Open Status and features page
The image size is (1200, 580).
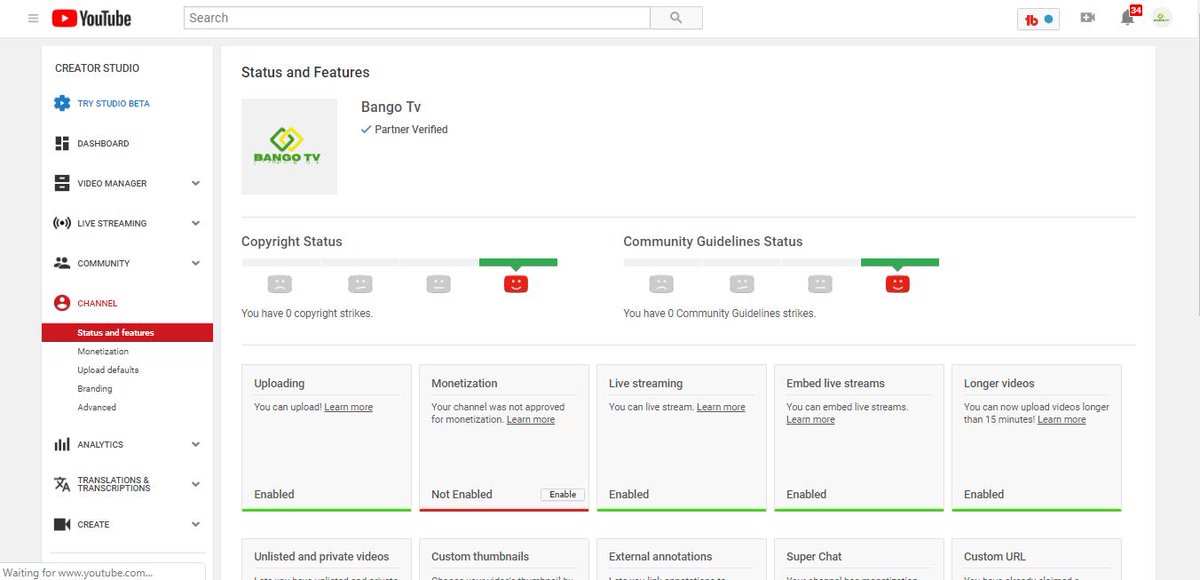point(127,333)
